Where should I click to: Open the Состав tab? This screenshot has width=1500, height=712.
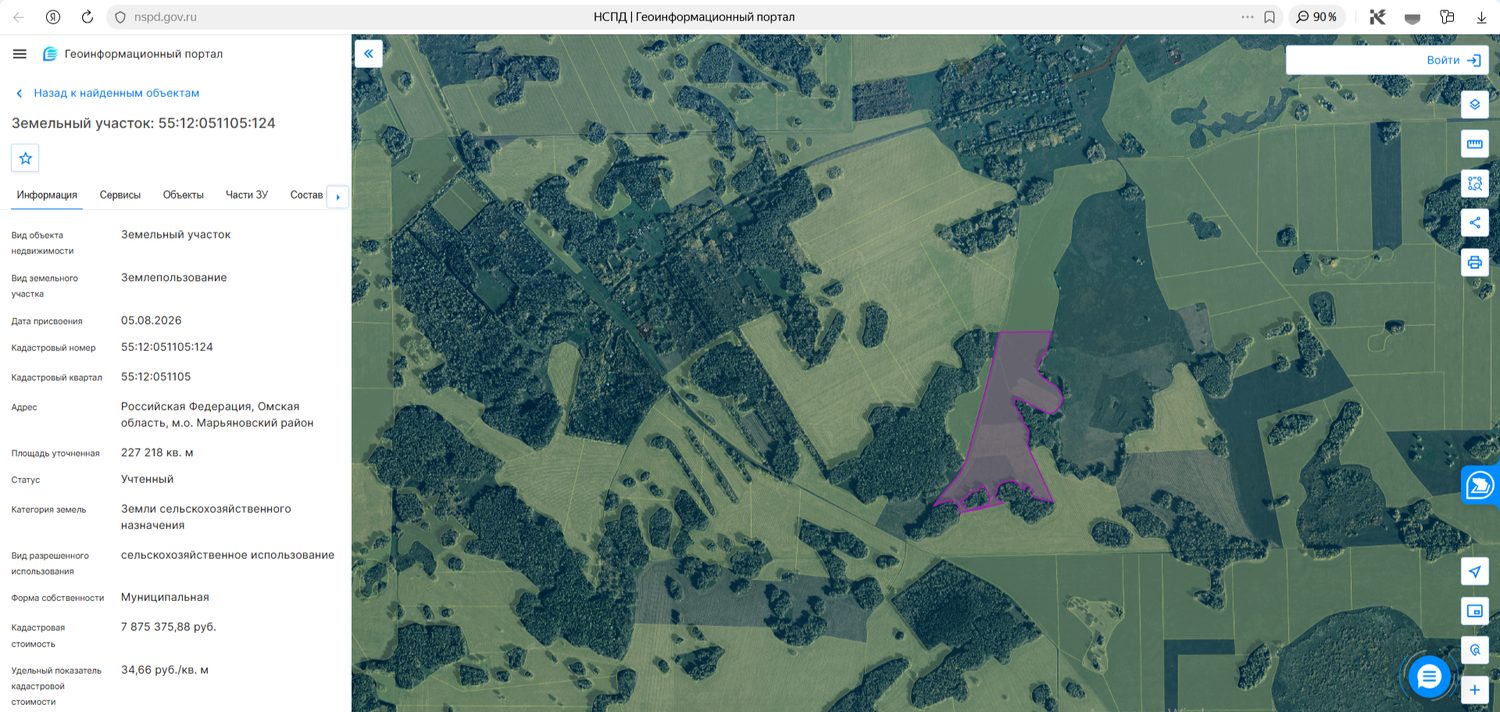[x=306, y=195]
